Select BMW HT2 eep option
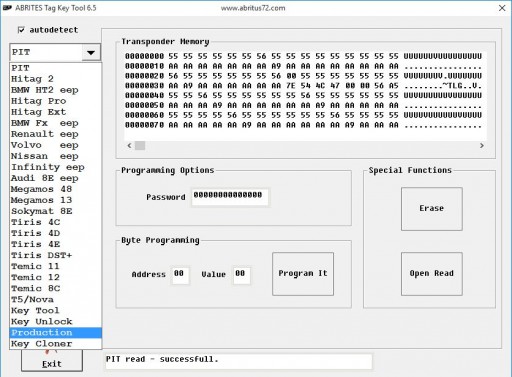Screen dimensions: 512x377 [x=55, y=90]
